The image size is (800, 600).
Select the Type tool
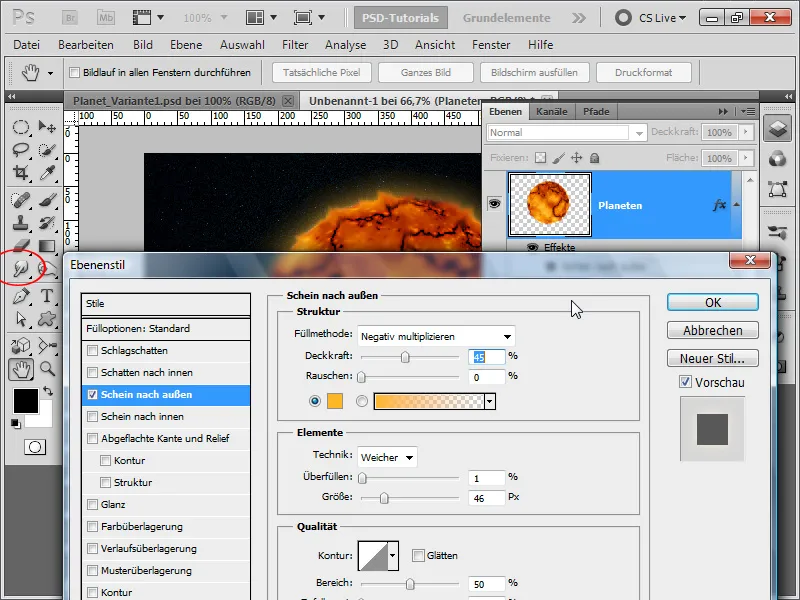pos(47,296)
